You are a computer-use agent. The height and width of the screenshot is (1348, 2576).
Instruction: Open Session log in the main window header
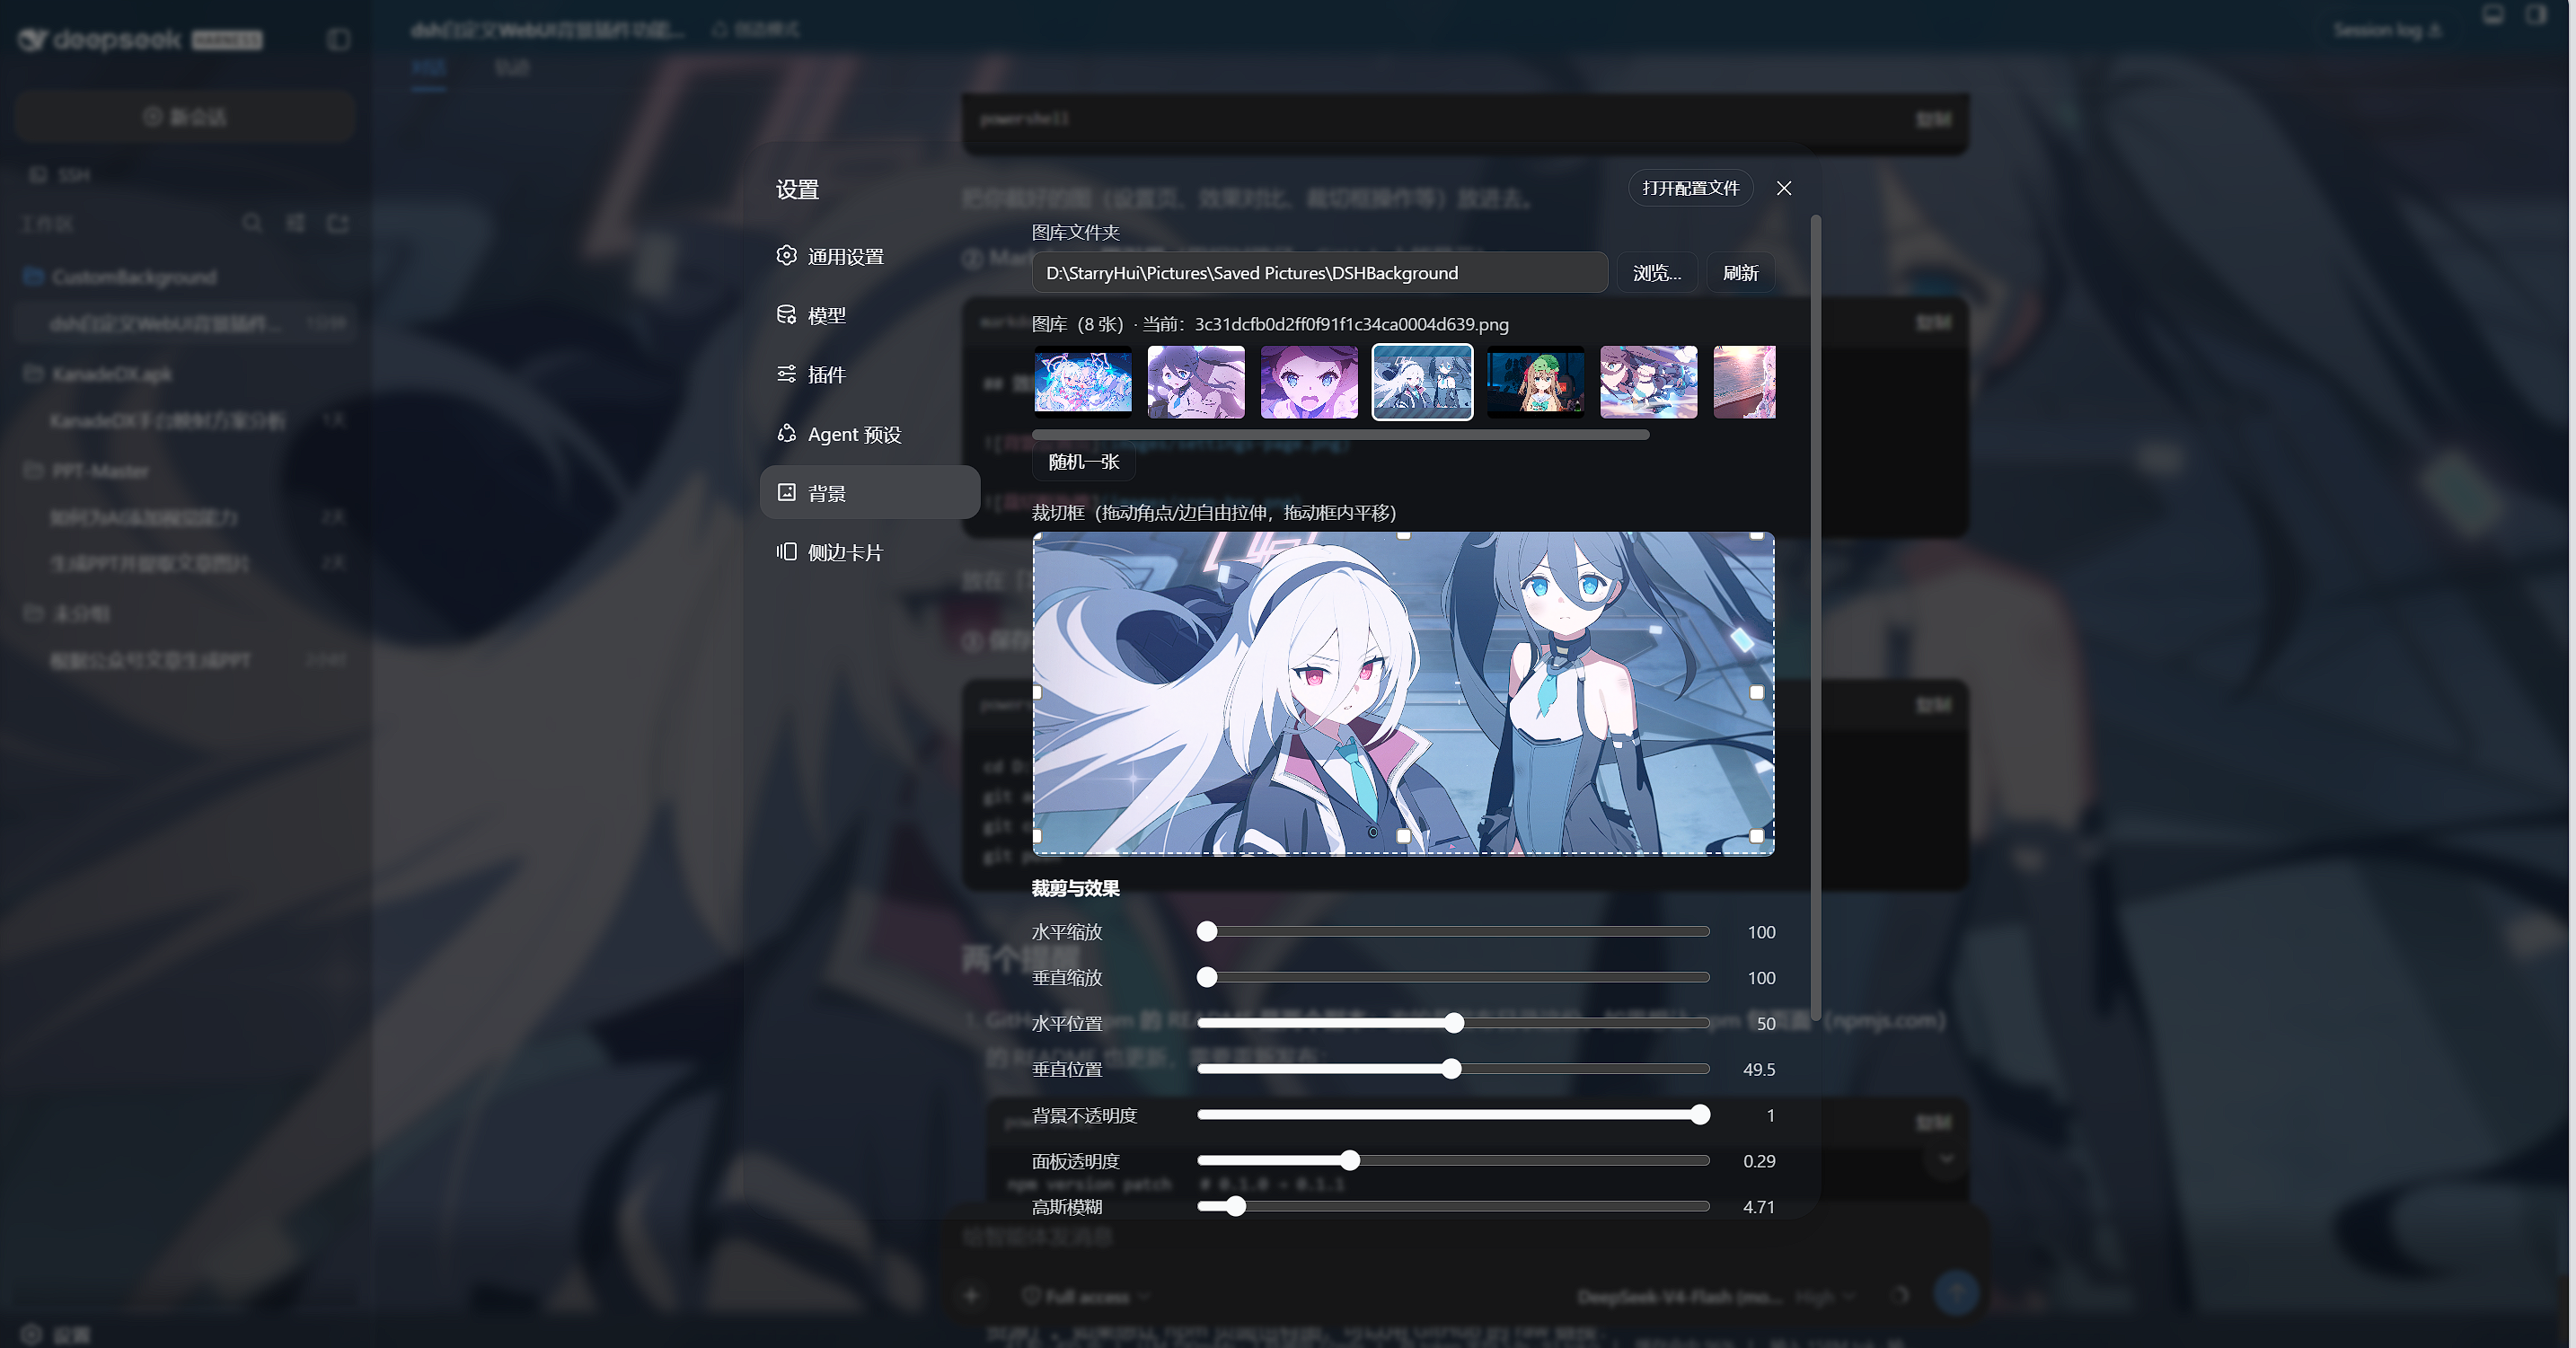coord(2387,30)
